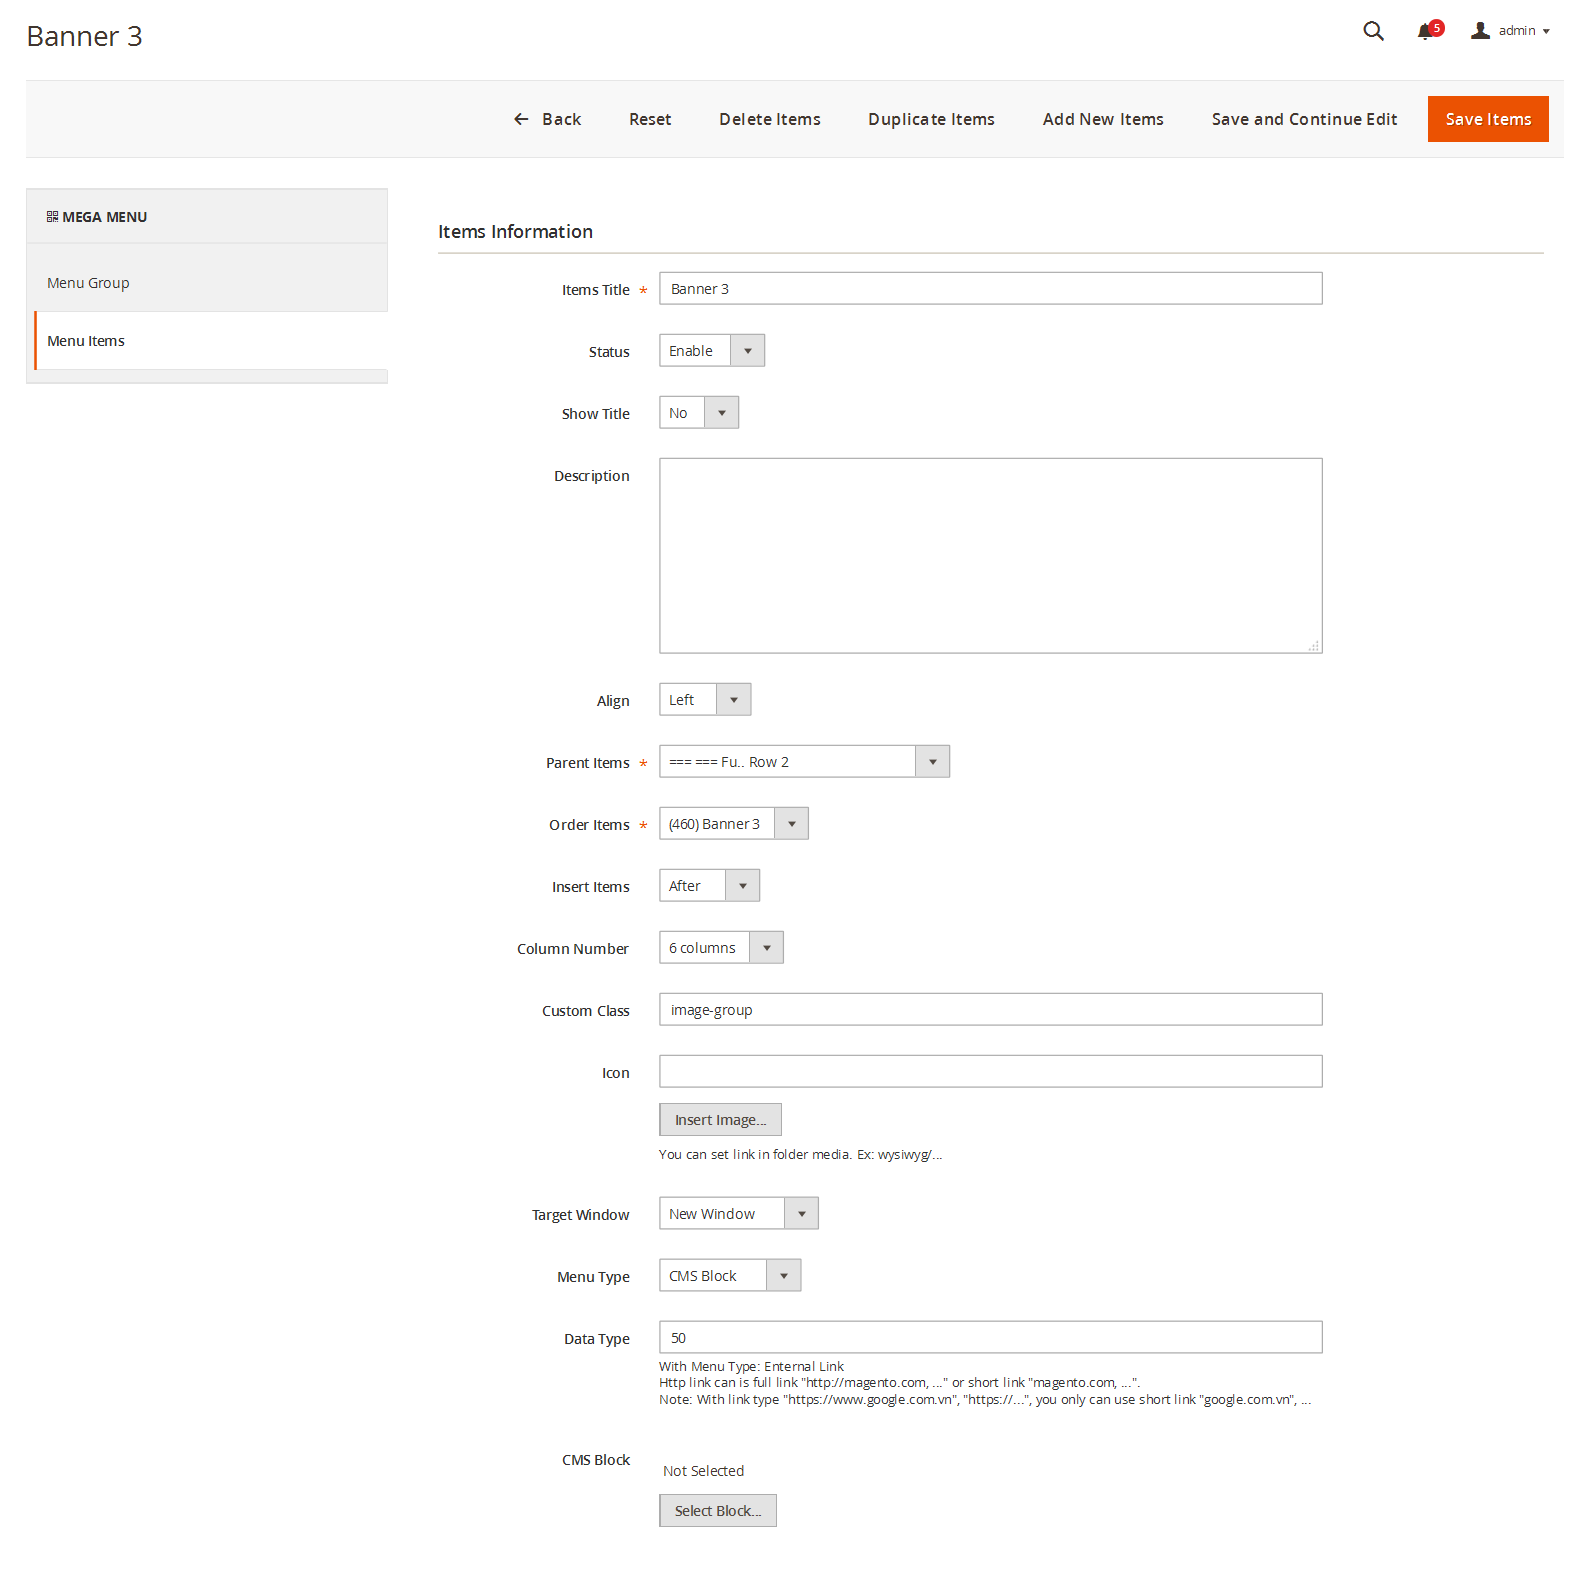Expand the Show Title dropdown
This screenshot has width=1581, height=1578.
[x=698, y=413]
